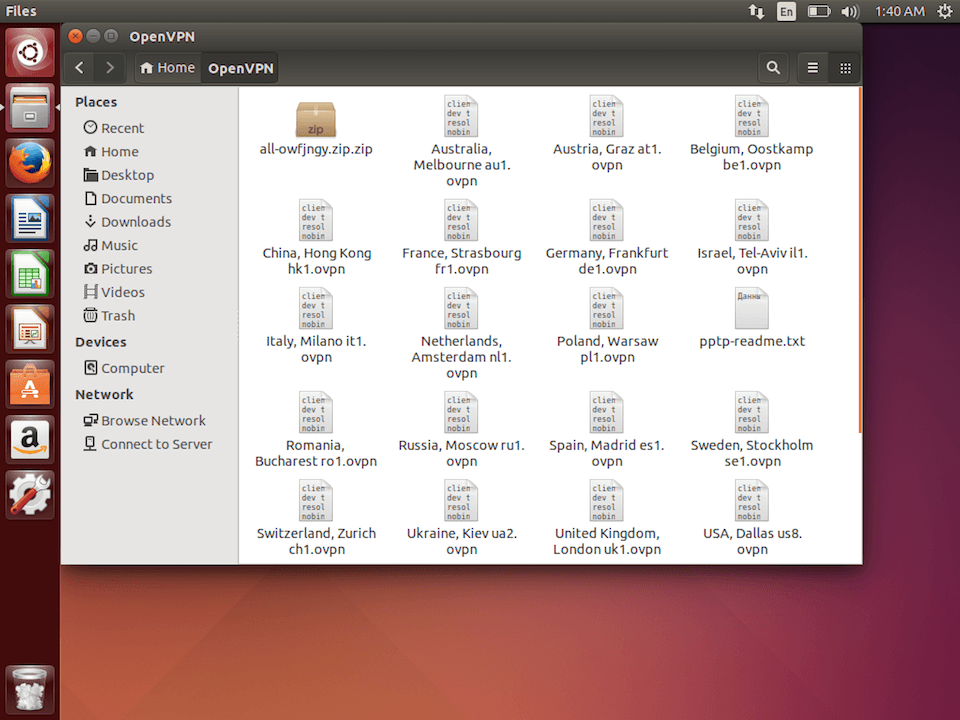Open the Russia, Moscow ru1.ovpn config
This screenshot has width=960, height=720.
pyautogui.click(x=461, y=413)
